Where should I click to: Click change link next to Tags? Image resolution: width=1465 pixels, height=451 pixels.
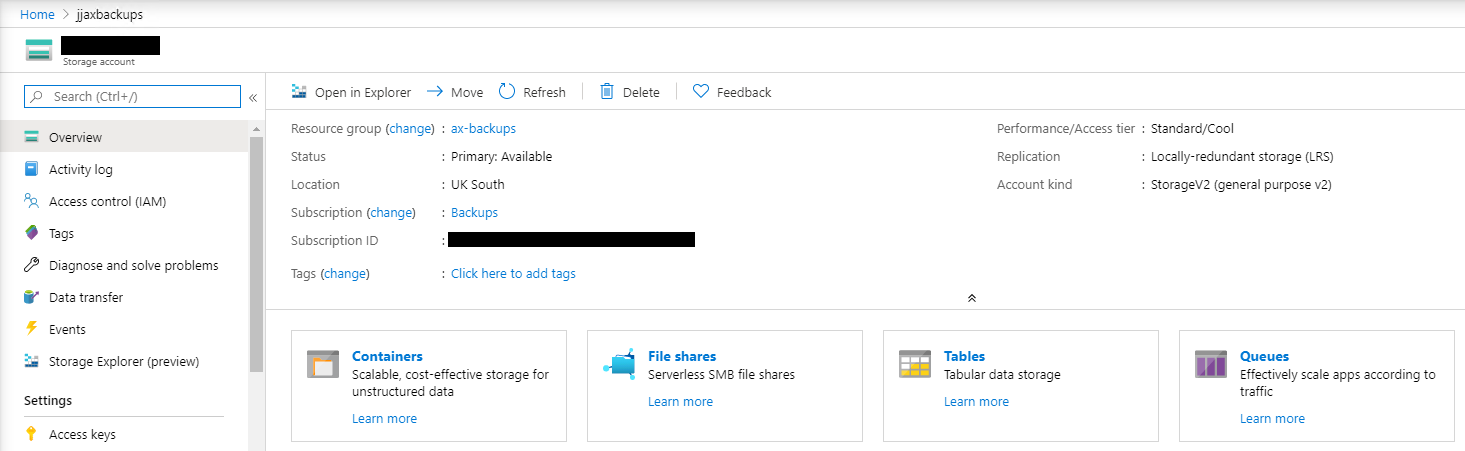(x=345, y=273)
